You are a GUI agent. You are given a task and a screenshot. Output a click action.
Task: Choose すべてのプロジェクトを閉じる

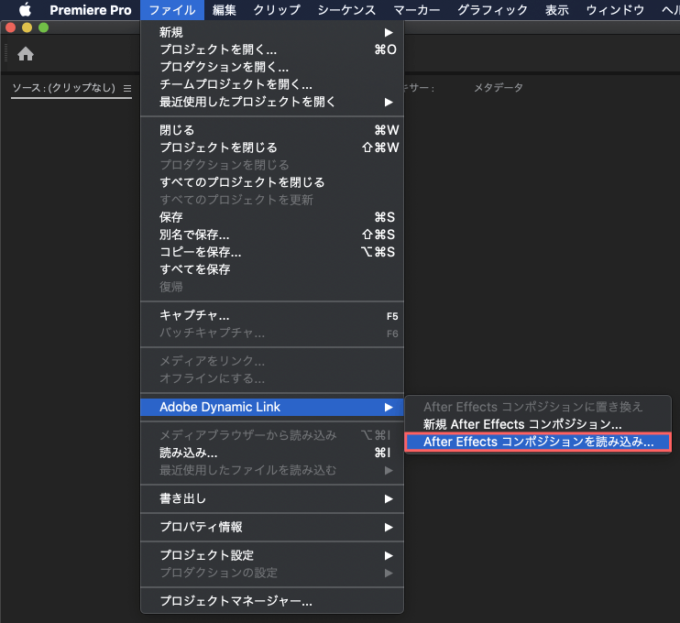272,182
